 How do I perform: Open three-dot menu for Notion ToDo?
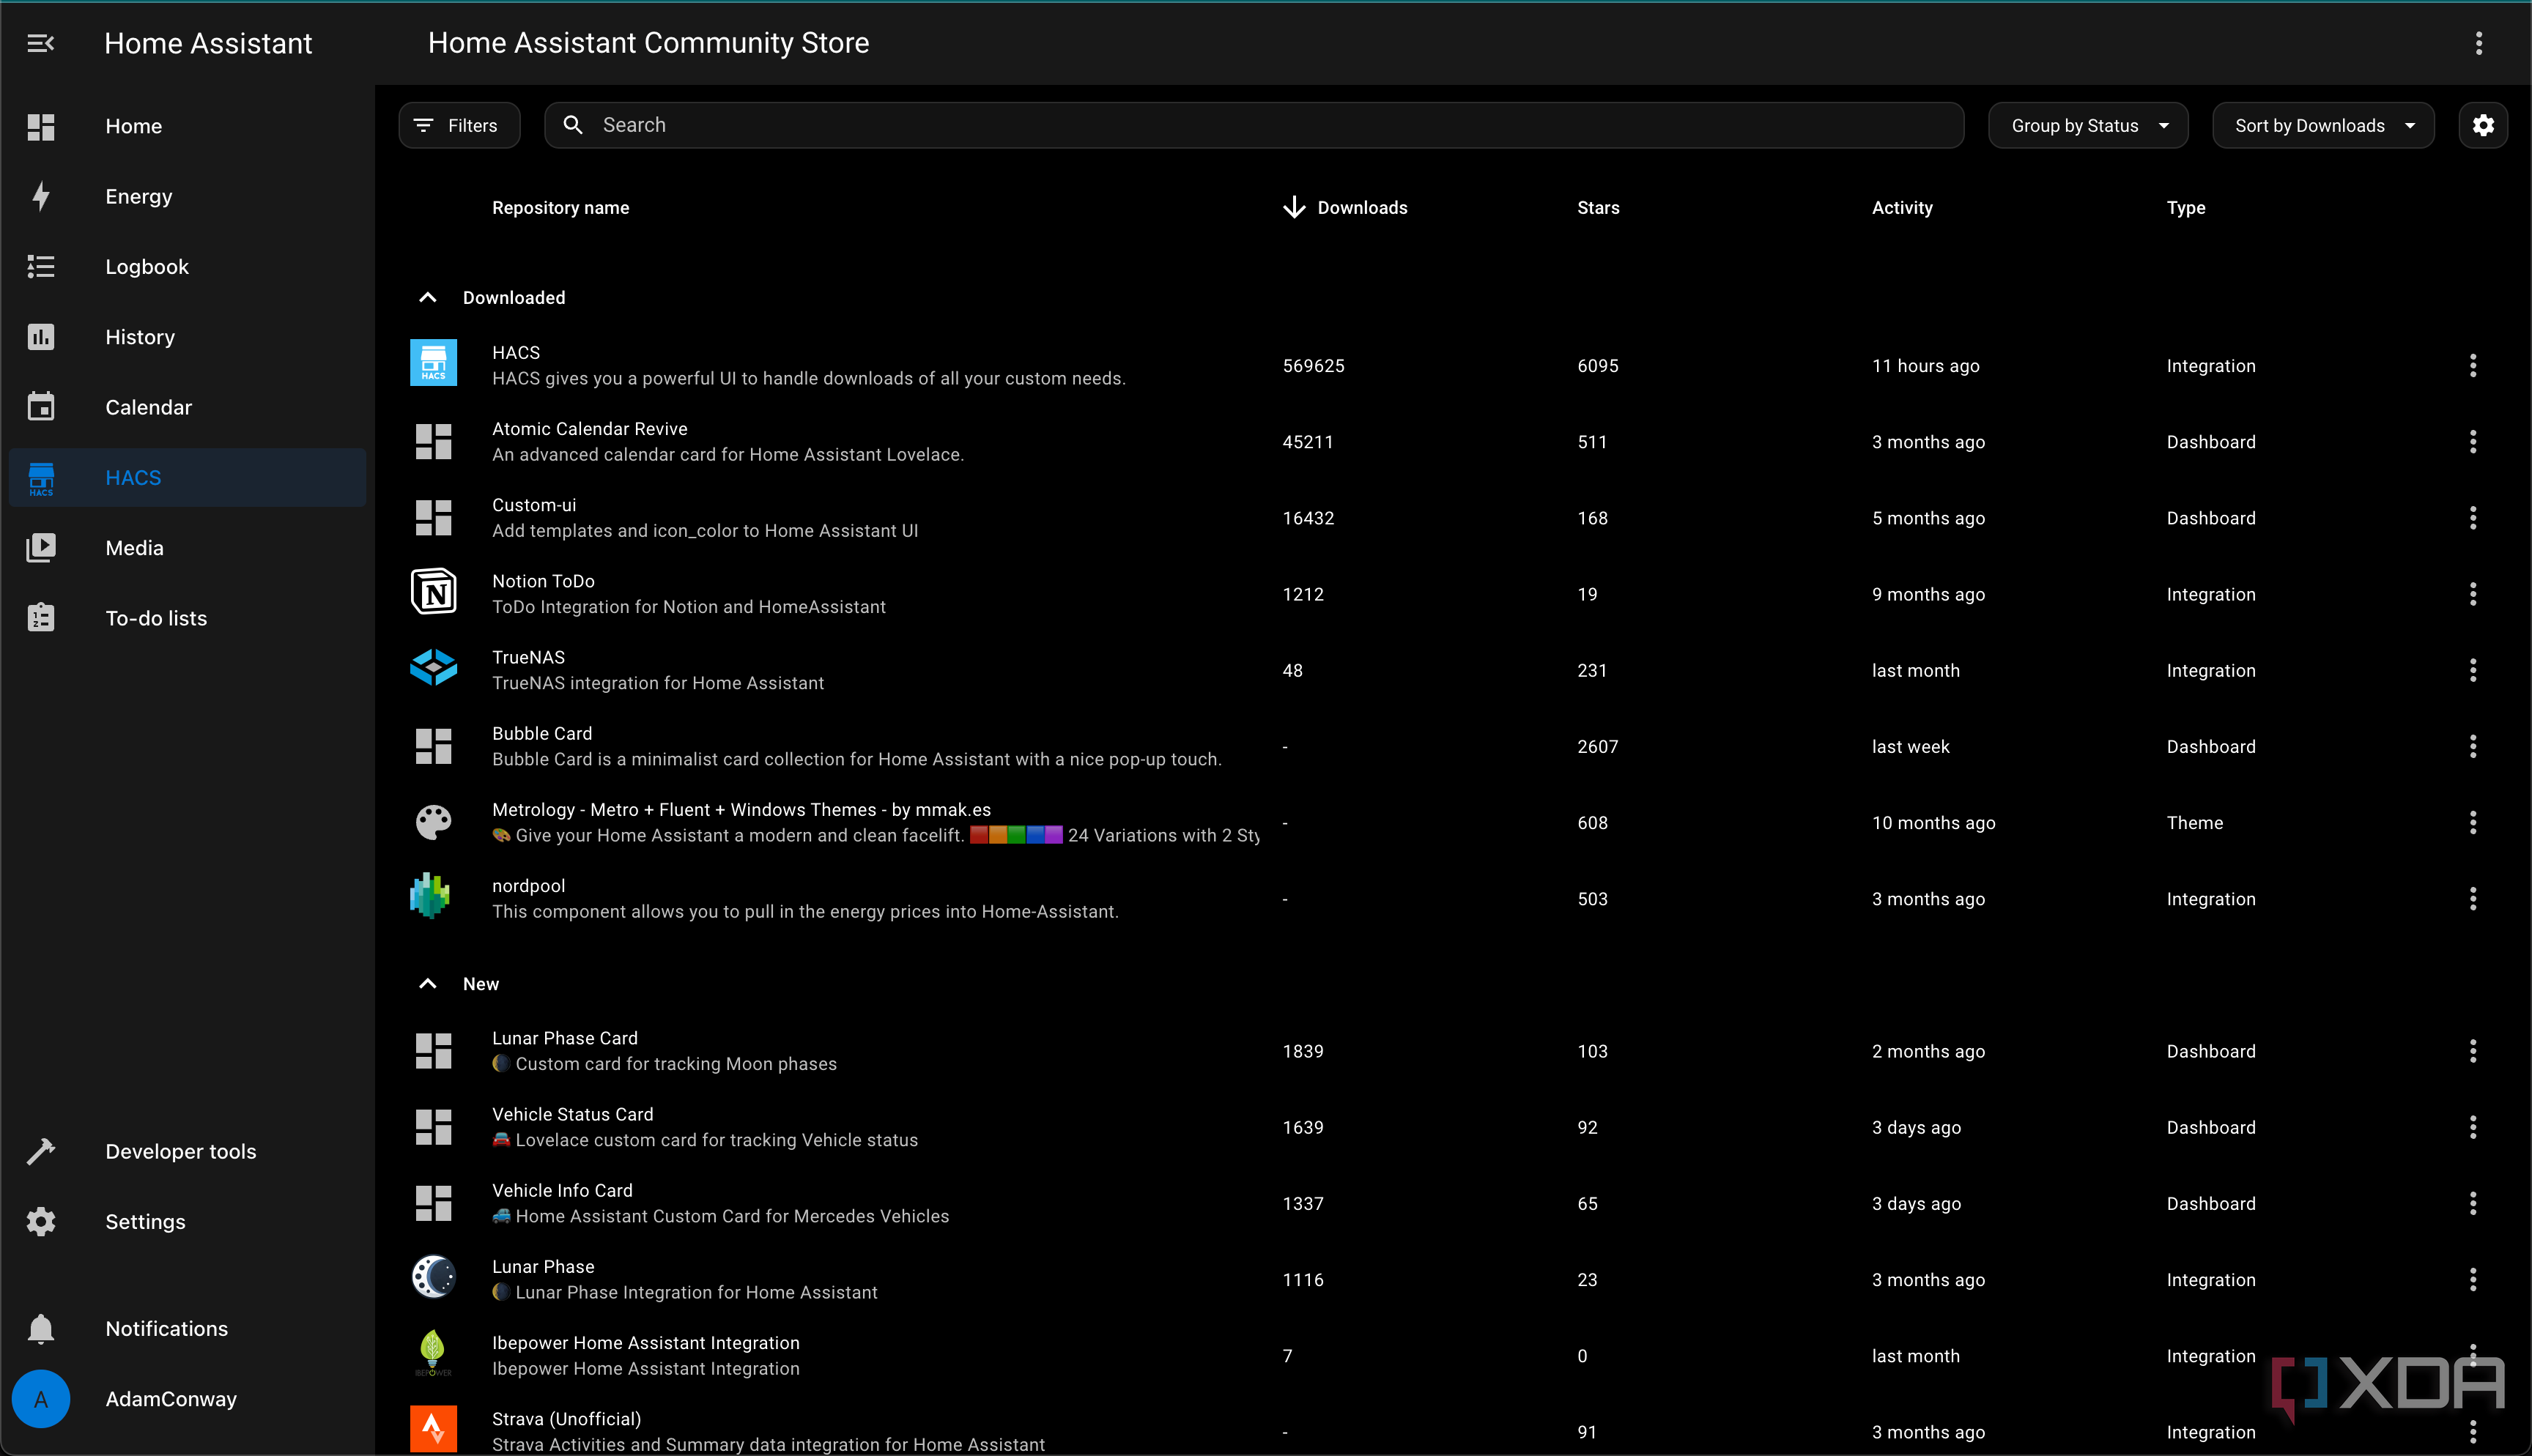(x=2472, y=594)
